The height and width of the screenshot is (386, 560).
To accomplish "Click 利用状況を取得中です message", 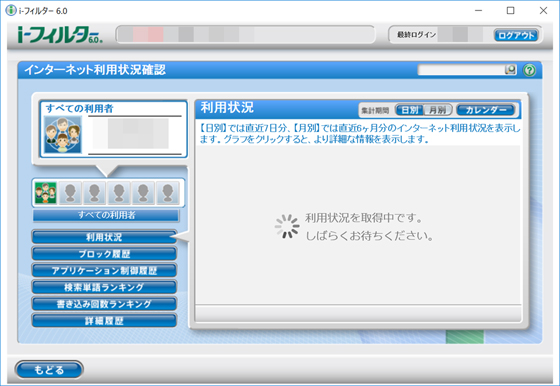I will pos(364,218).
